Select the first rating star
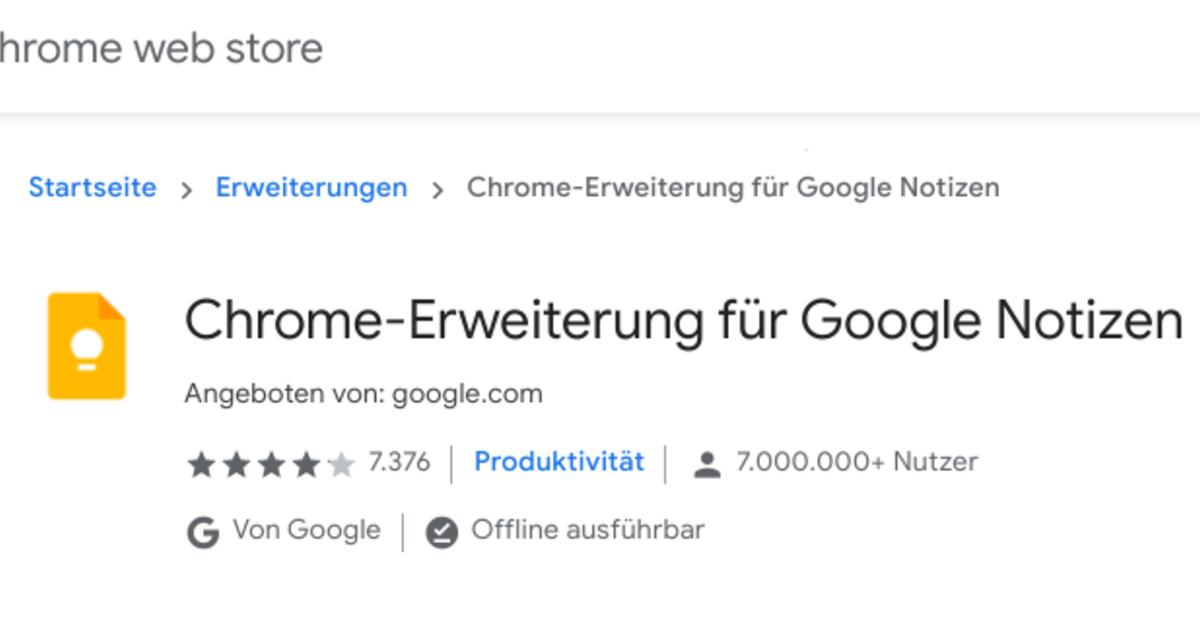Viewport: 1200px width, 628px height. pos(200,462)
